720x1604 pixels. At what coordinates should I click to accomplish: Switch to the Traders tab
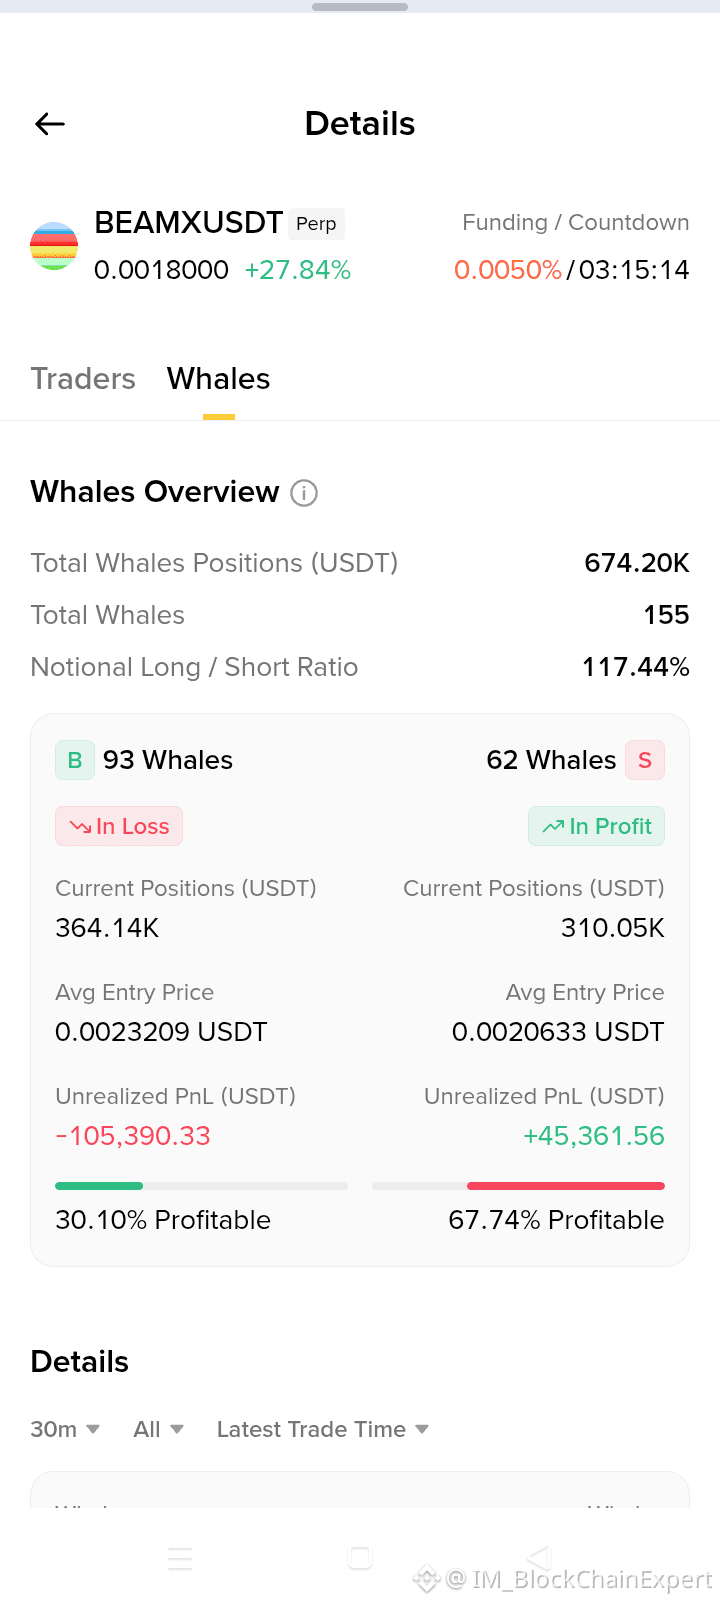tap(83, 379)
